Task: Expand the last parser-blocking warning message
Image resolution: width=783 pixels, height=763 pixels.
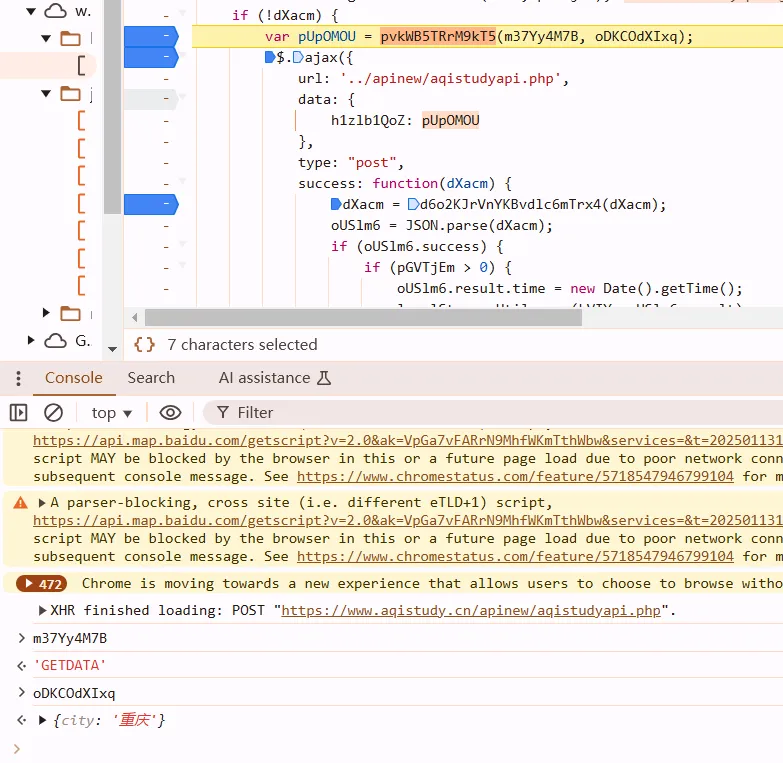Action: [42, 502]
